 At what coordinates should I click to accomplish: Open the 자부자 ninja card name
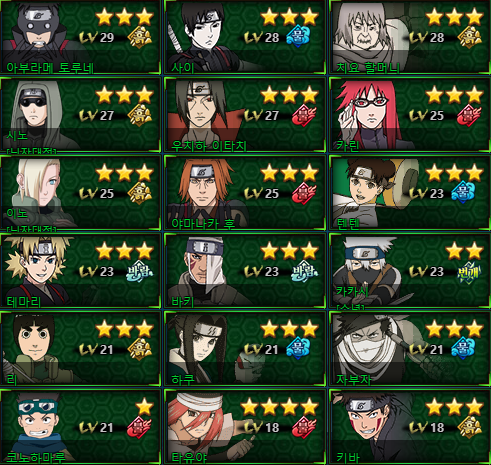pyautogui.click(x=354, y=379)
